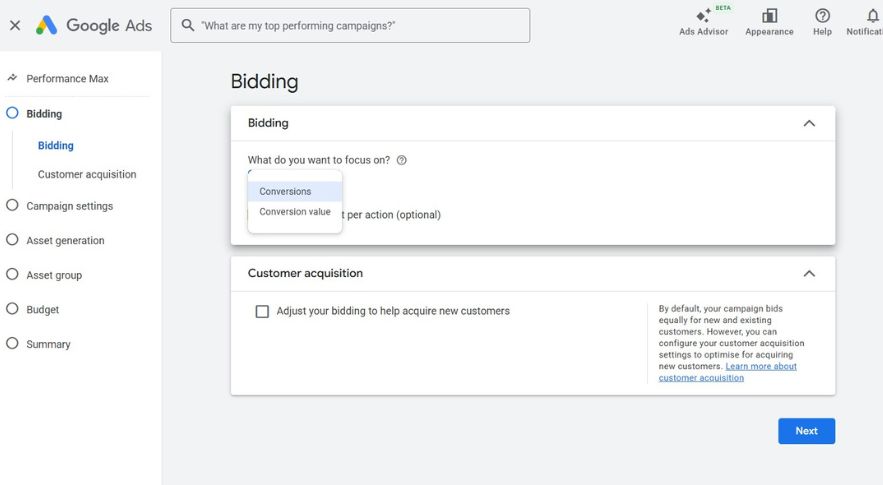Open the Asset group step
883x485 pixels.
pos(54,275)
